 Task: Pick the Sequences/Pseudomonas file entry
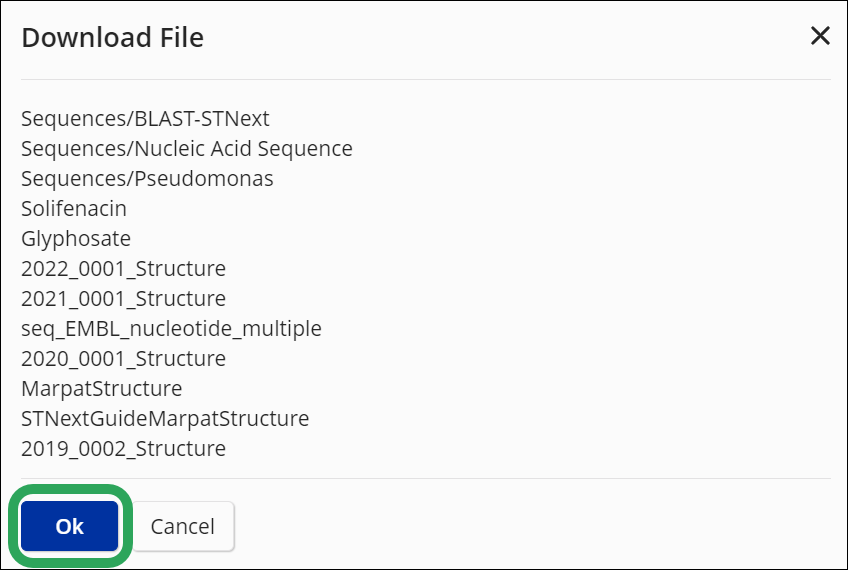click(147, 179)
